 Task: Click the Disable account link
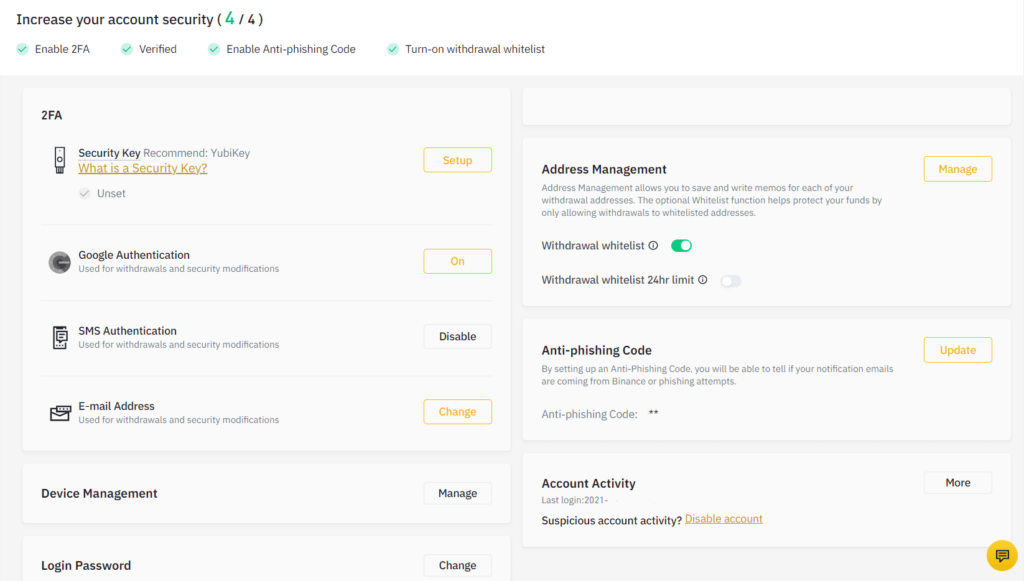click(723, 519)
